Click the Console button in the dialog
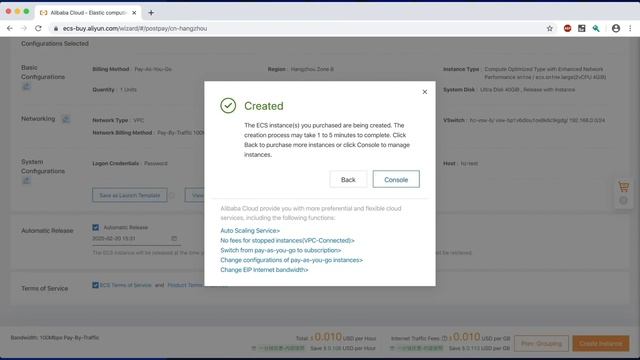The image size is (640, 360). pyautogui.click(x=396, y=179)
